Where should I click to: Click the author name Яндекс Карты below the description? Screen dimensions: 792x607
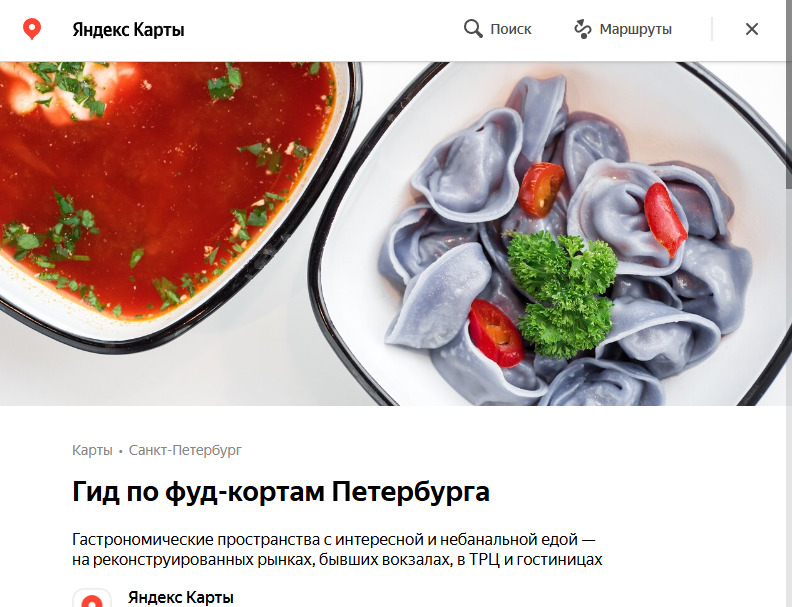pyautogui.click(x=181, y=597)
